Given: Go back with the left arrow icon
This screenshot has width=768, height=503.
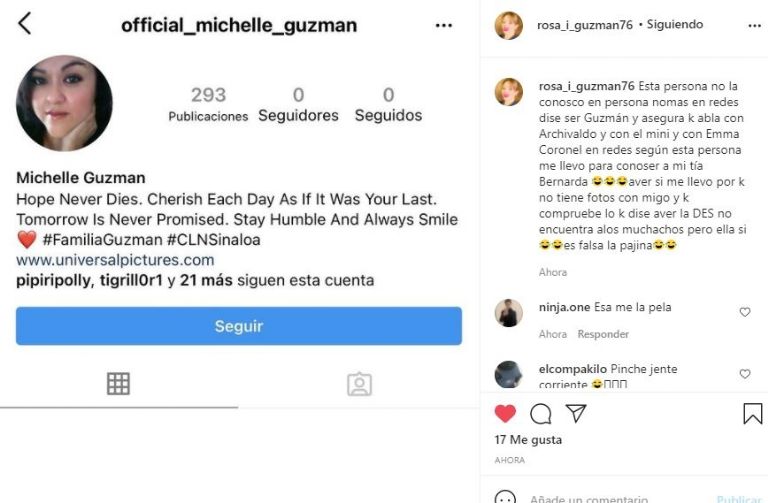Looking at the screenshot, I should pos(24,24).
